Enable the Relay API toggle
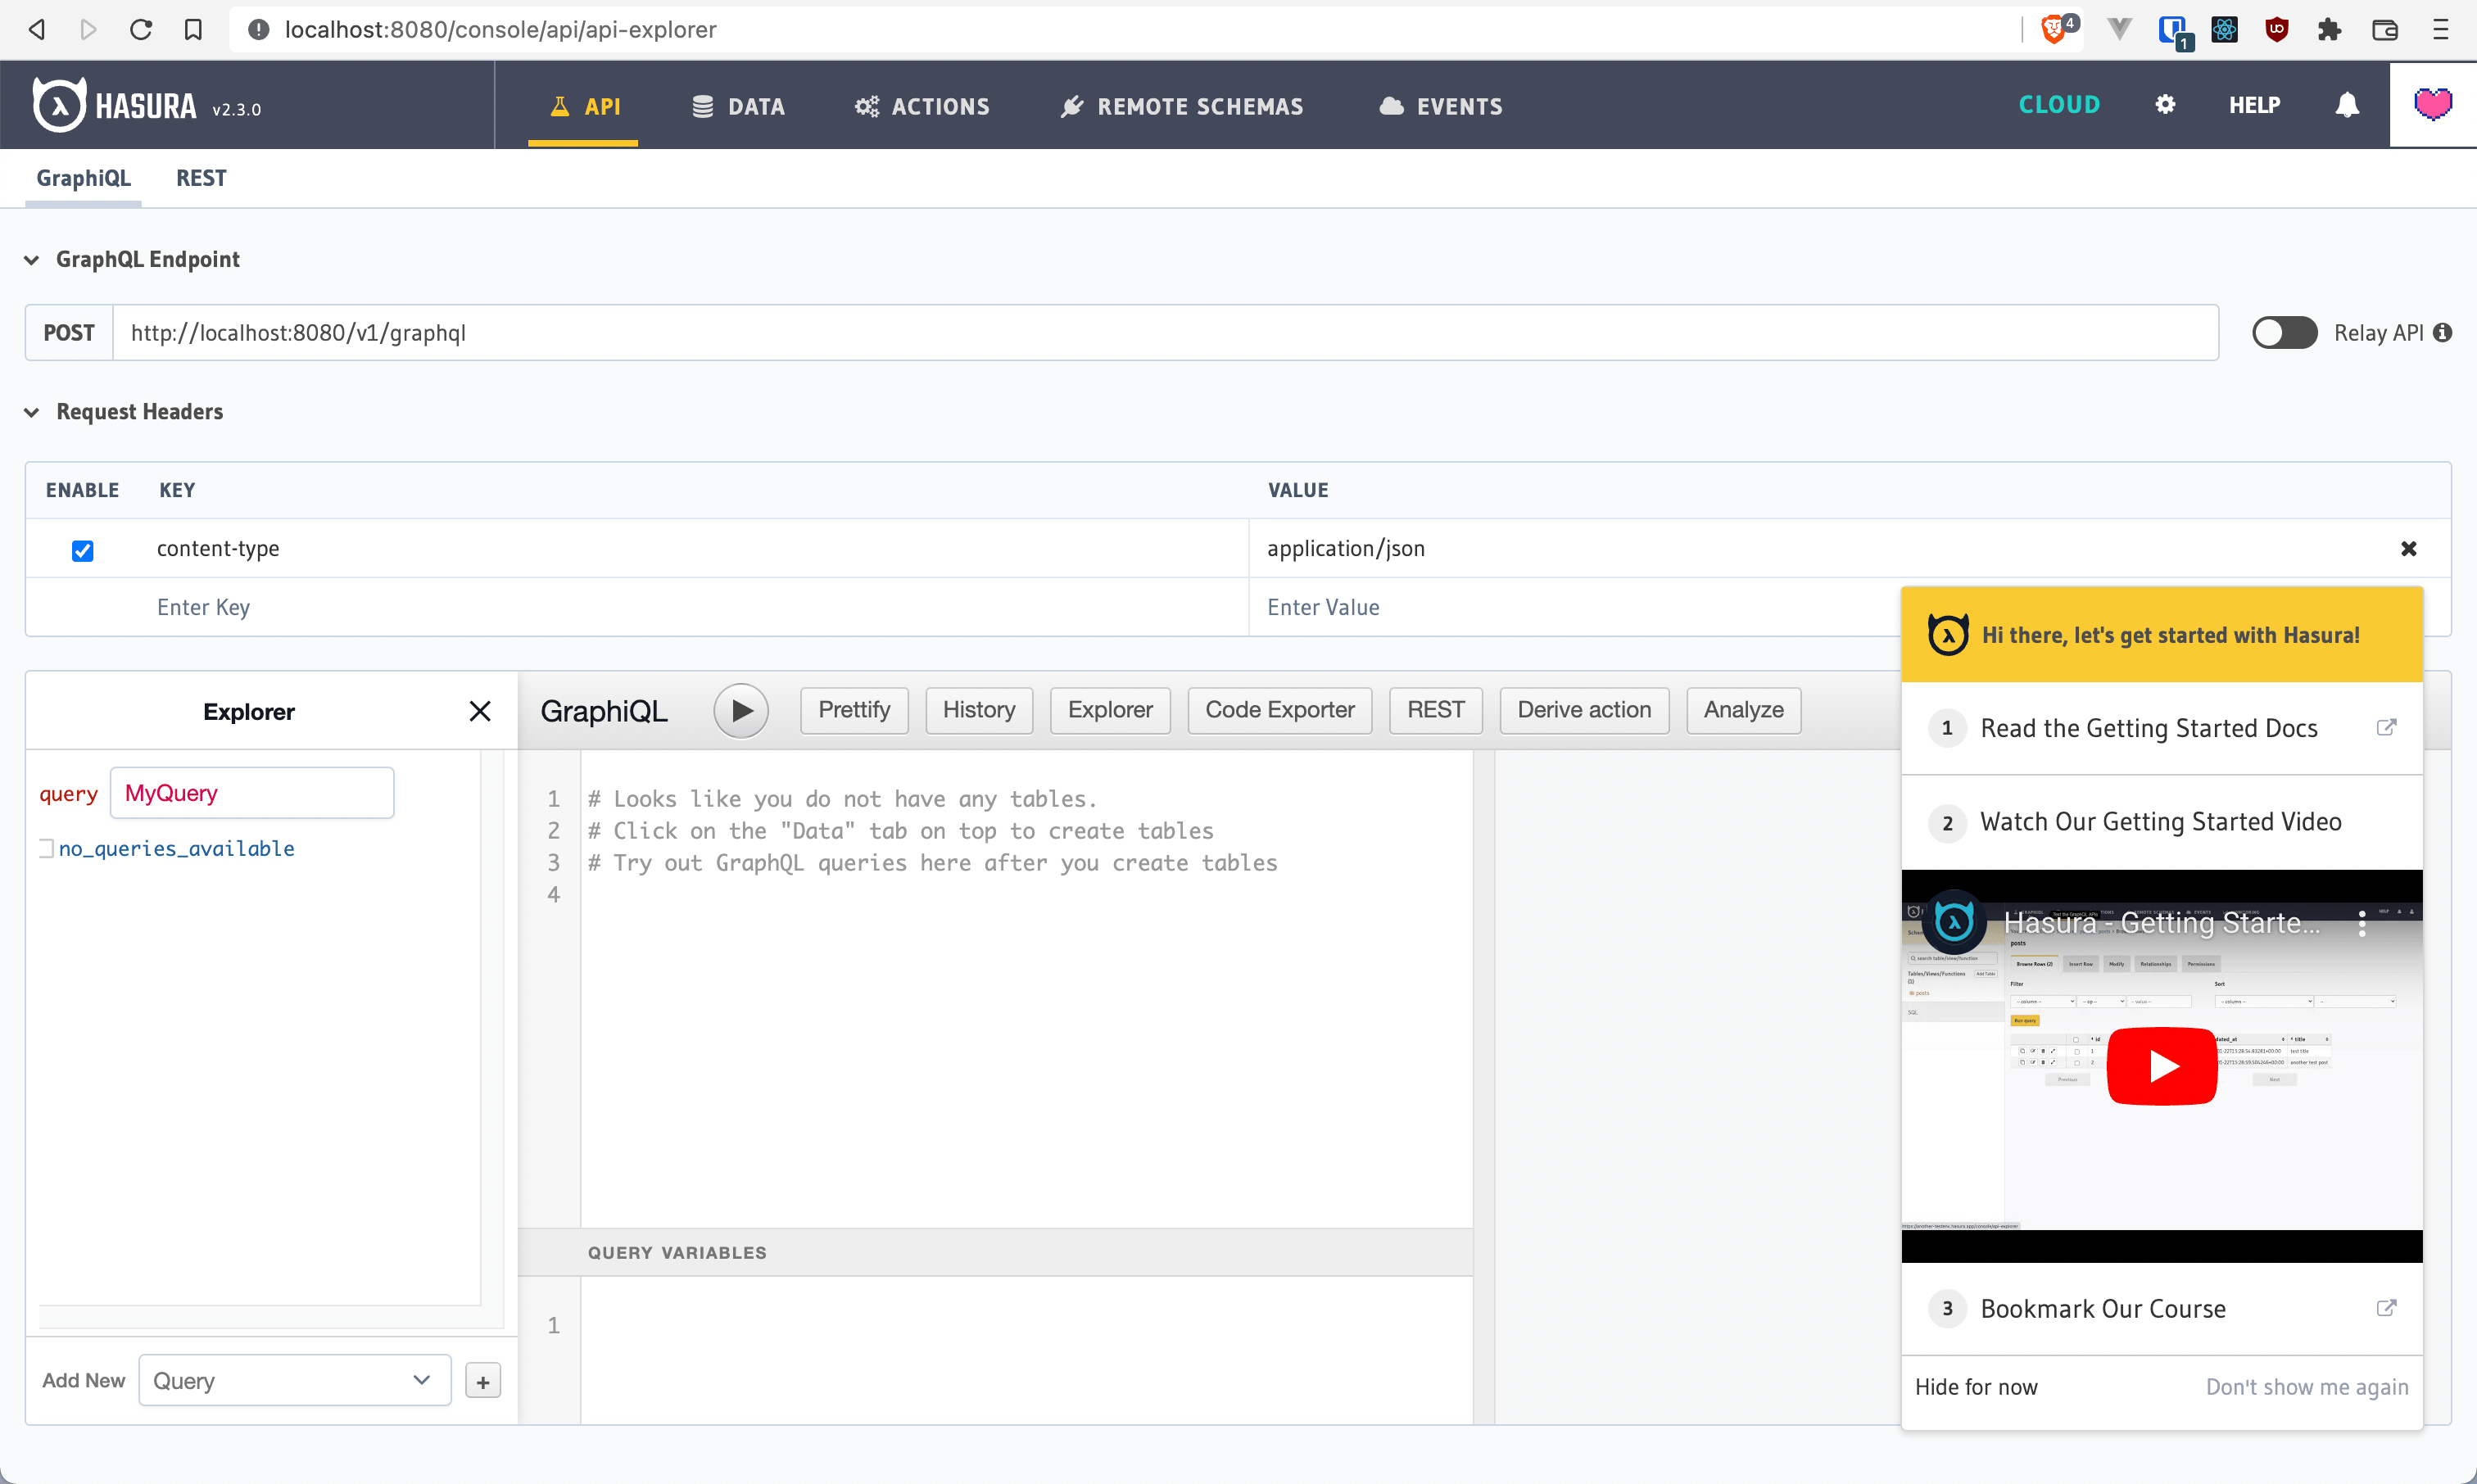The width and height of the screenshot is (2477, 1484). (x=2286, y=332)
